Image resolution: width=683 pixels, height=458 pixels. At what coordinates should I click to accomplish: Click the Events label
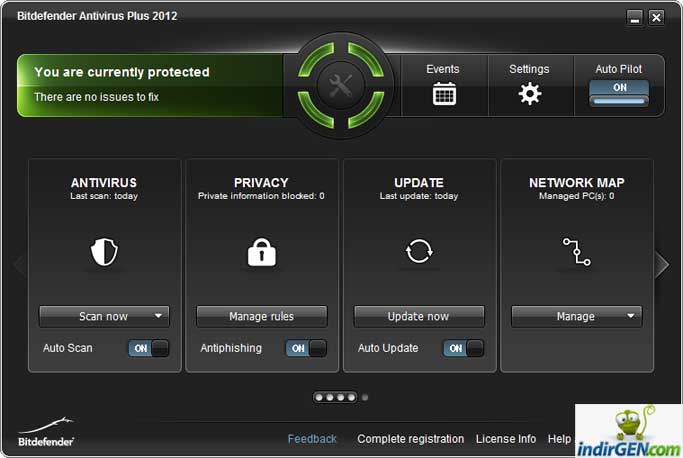pos(443,69)
